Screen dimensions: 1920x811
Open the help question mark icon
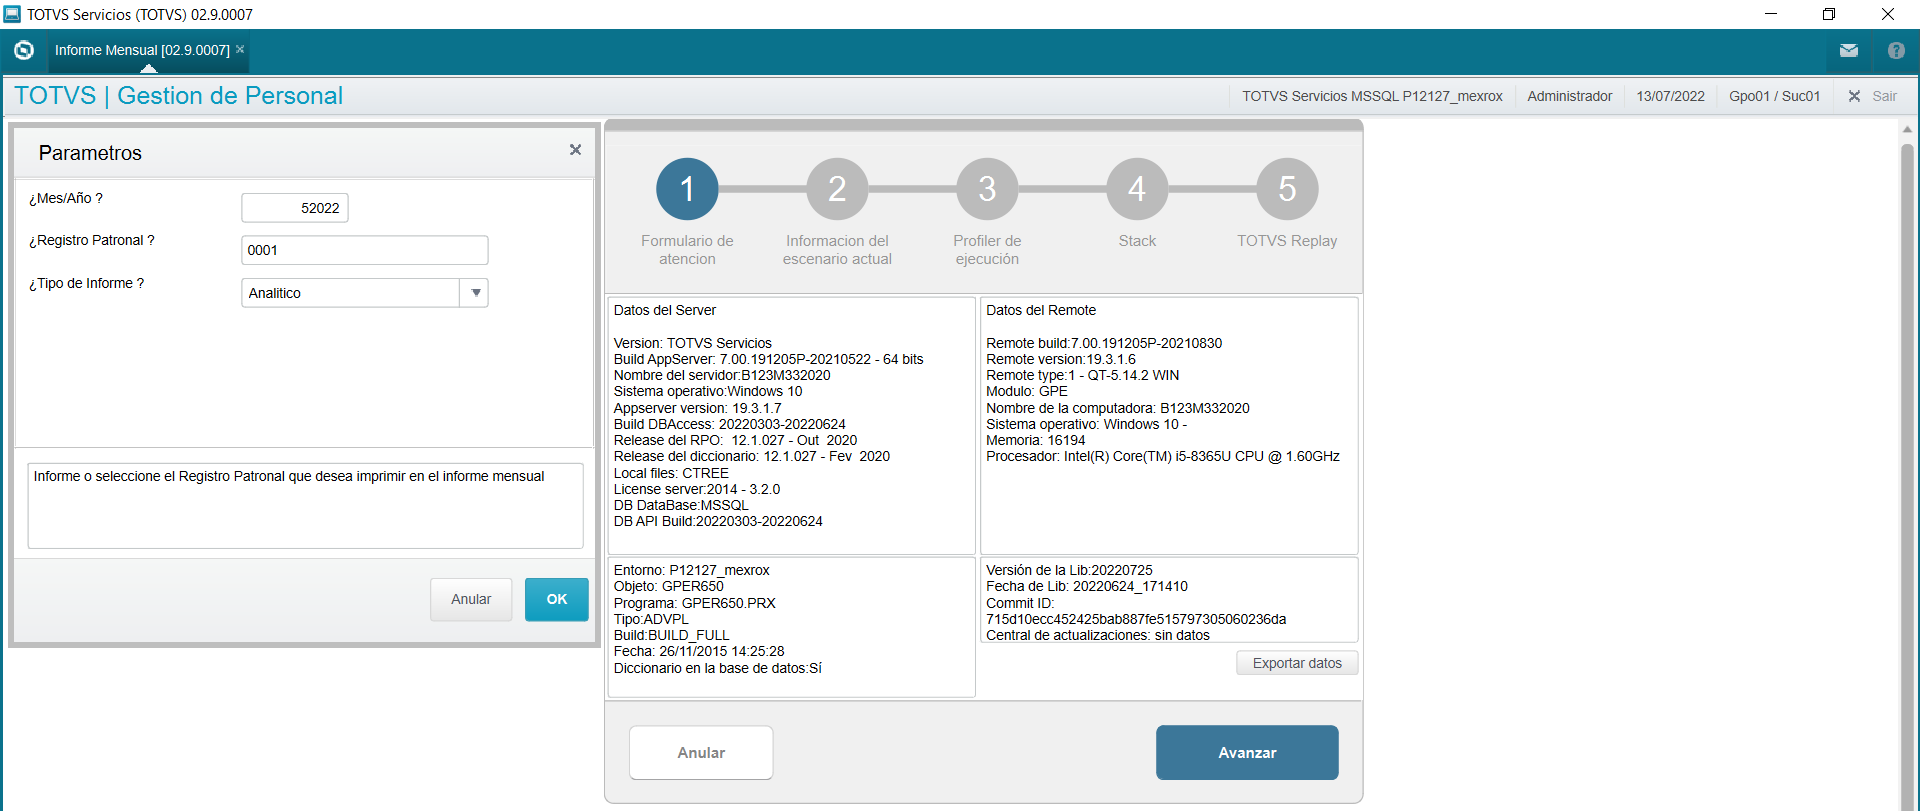click(x=1896, y=50)
